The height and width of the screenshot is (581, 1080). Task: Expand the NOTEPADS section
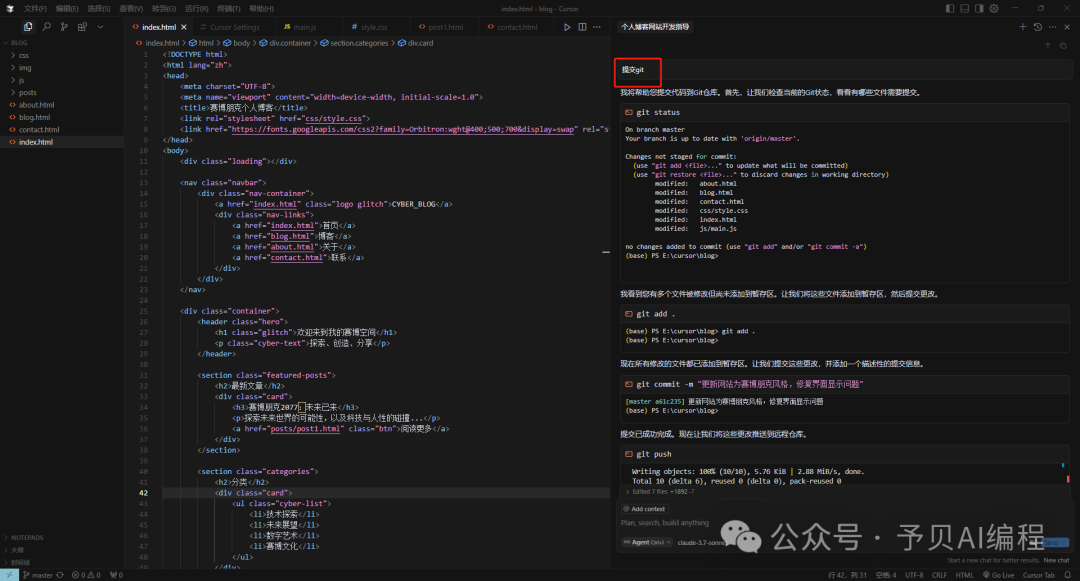pos(26,537)
